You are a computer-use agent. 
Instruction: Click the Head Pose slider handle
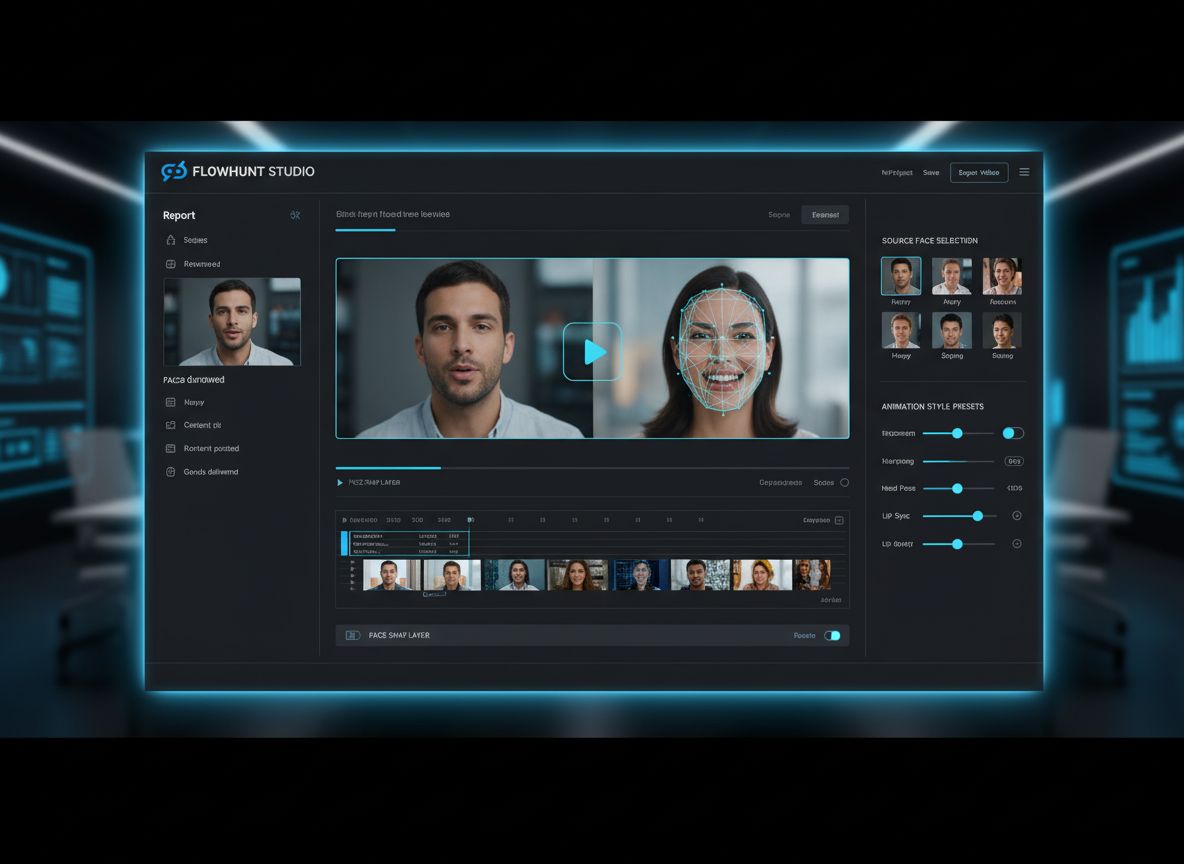point(957,488)
